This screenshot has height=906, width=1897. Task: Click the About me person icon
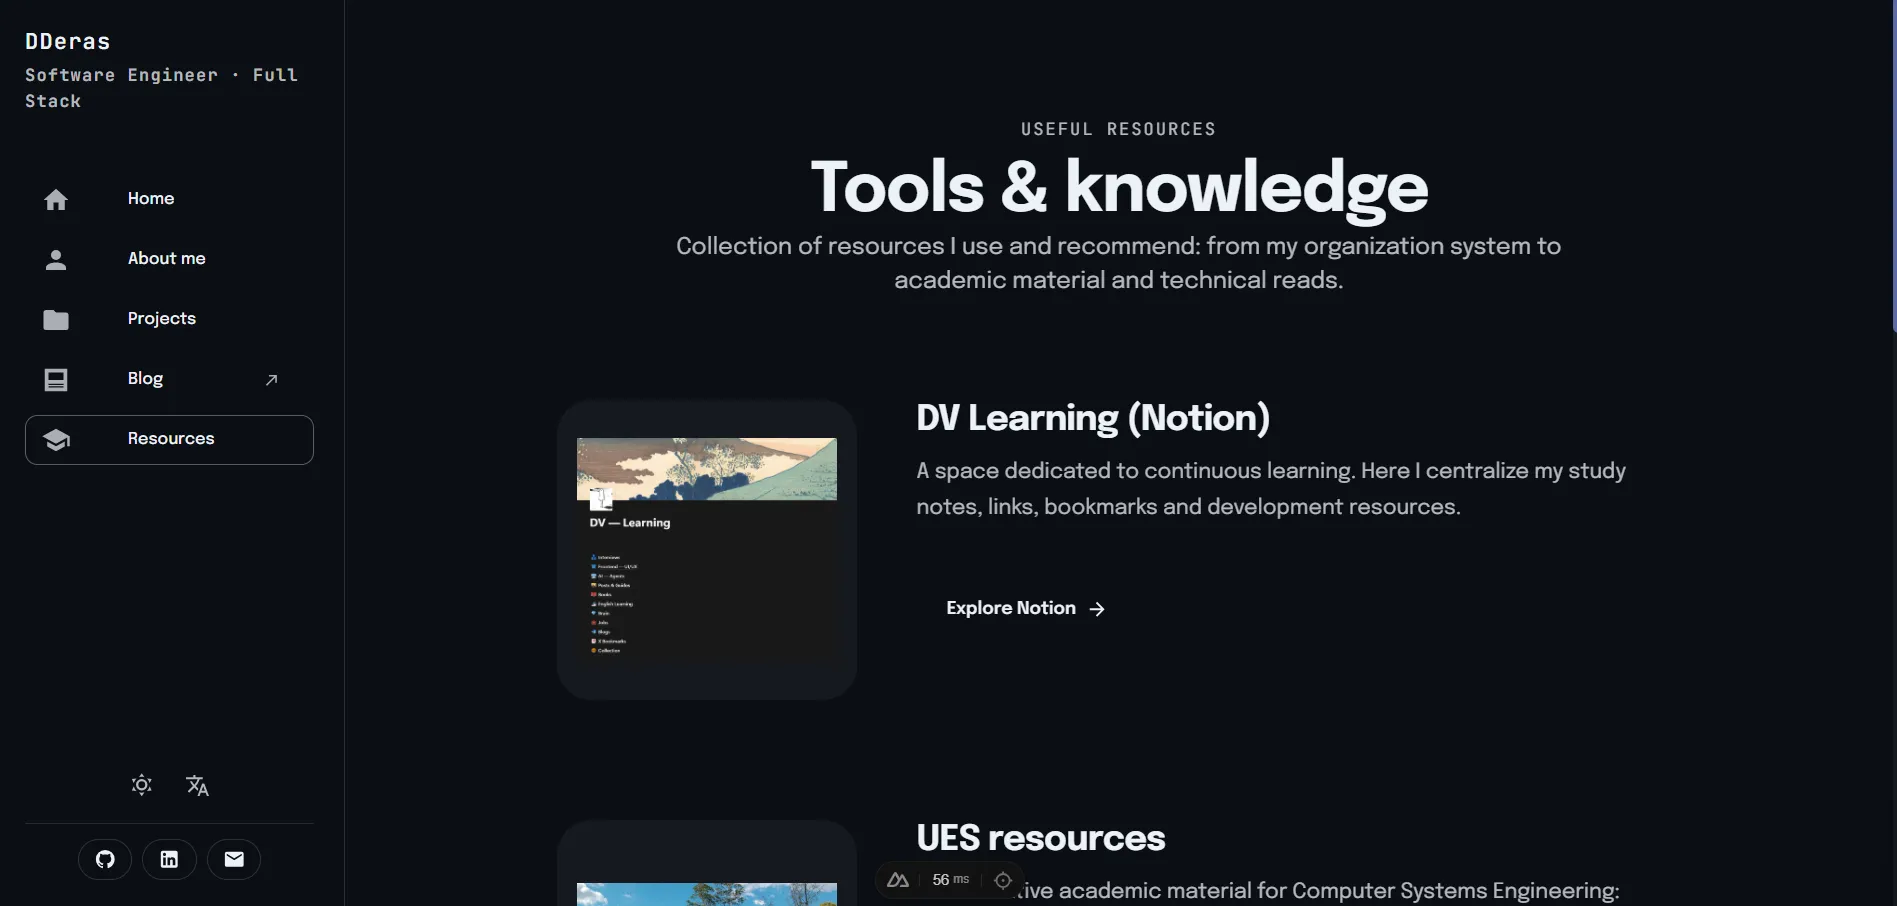[56, 259]
